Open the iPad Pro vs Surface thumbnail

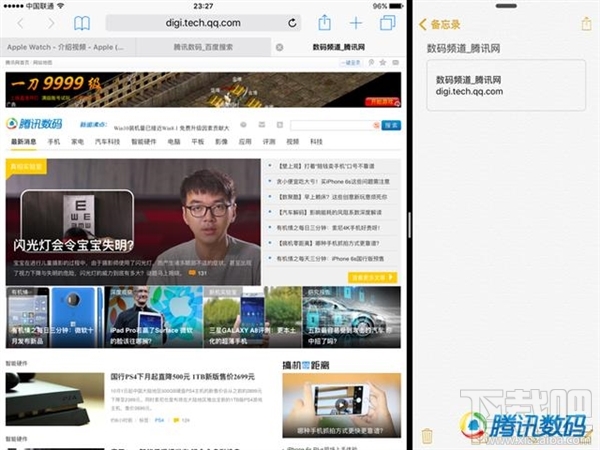point(154,317)
